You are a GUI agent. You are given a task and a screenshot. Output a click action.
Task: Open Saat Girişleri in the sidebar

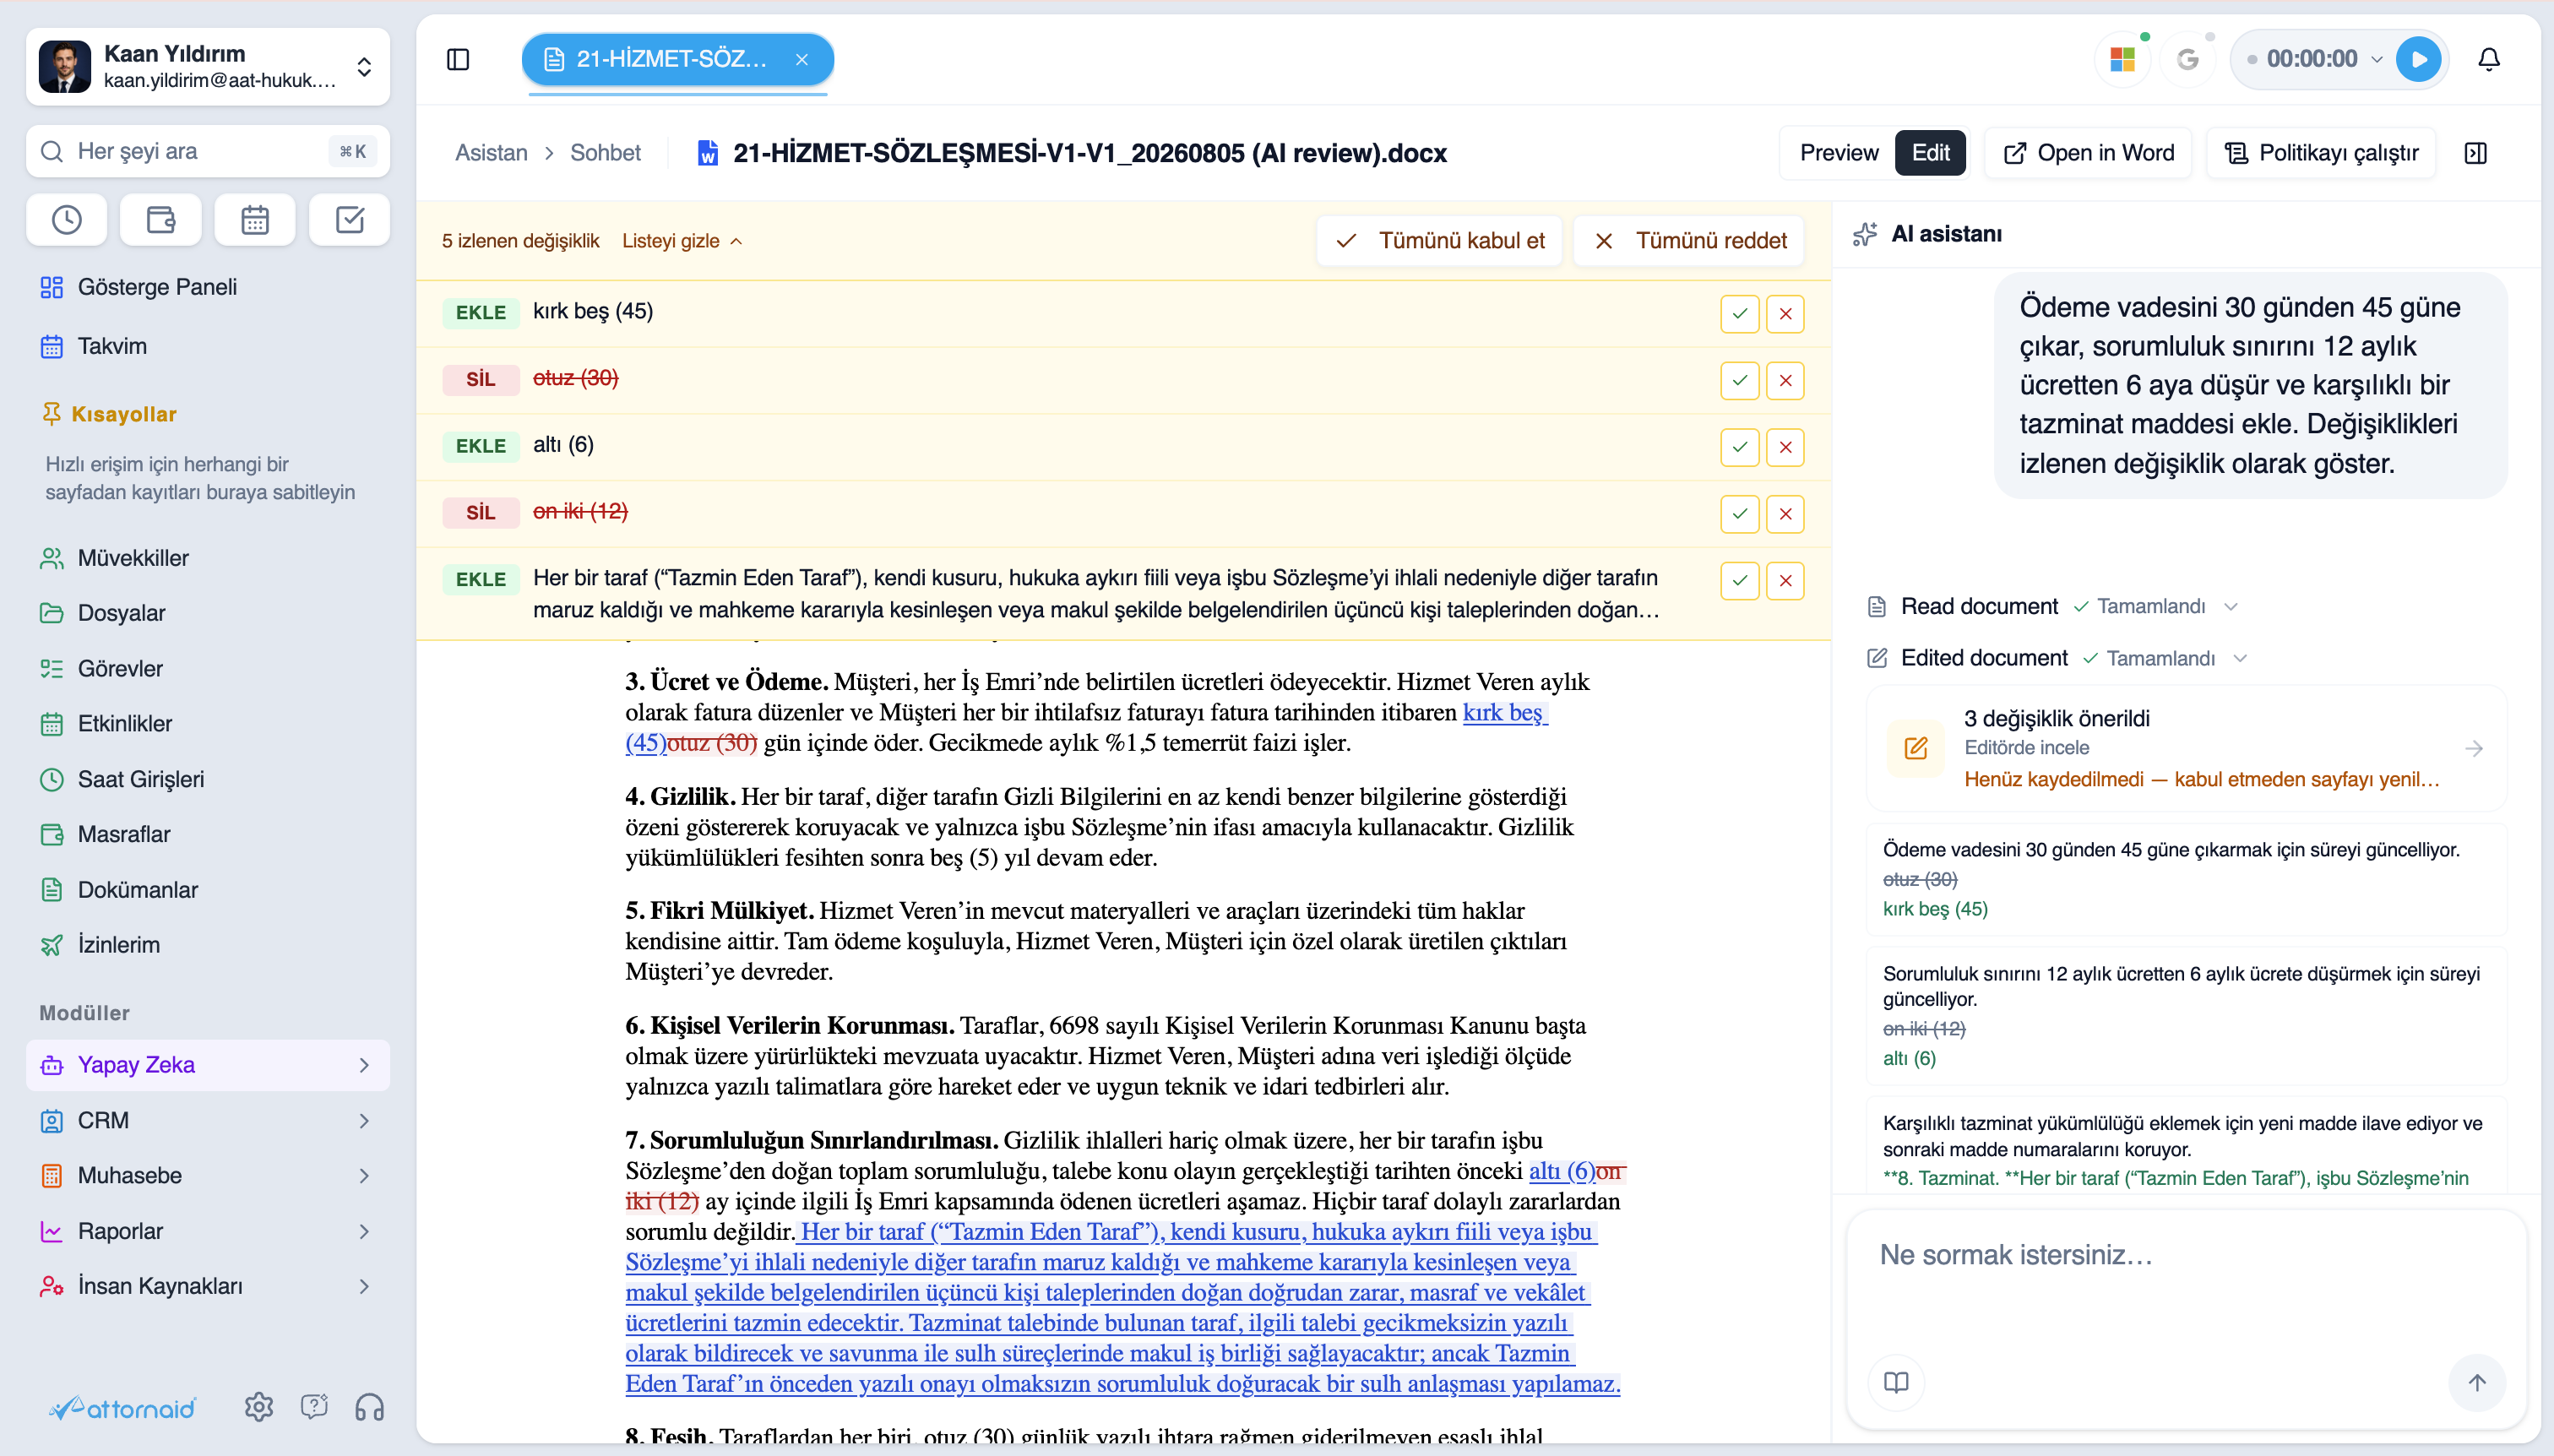click(x=208, y=779)
